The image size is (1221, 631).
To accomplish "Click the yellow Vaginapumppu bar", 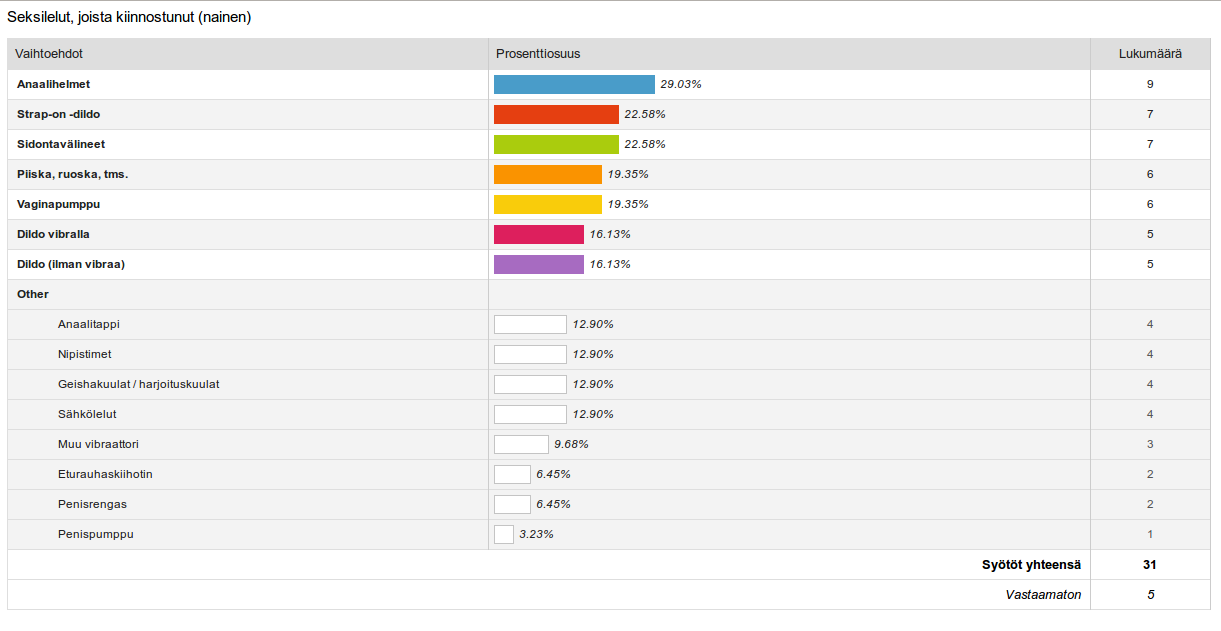I will (547, 205).
